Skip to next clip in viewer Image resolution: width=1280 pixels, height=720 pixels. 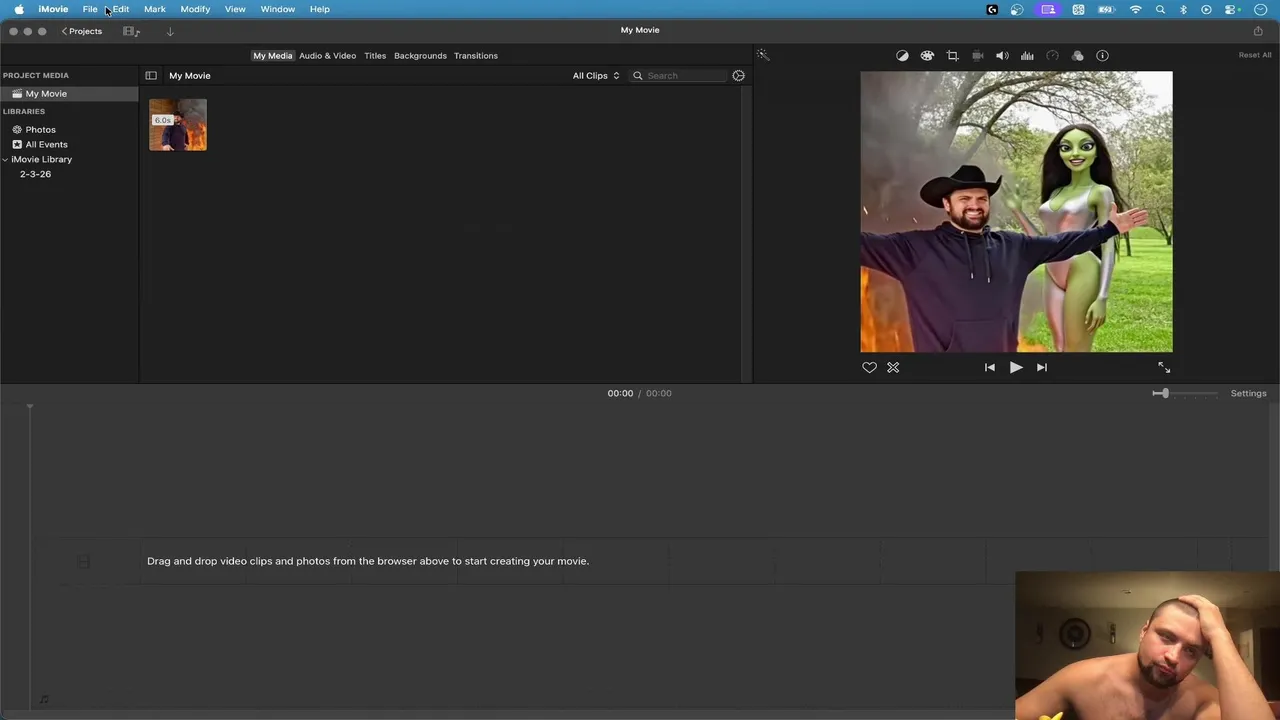coord(1042,367)
